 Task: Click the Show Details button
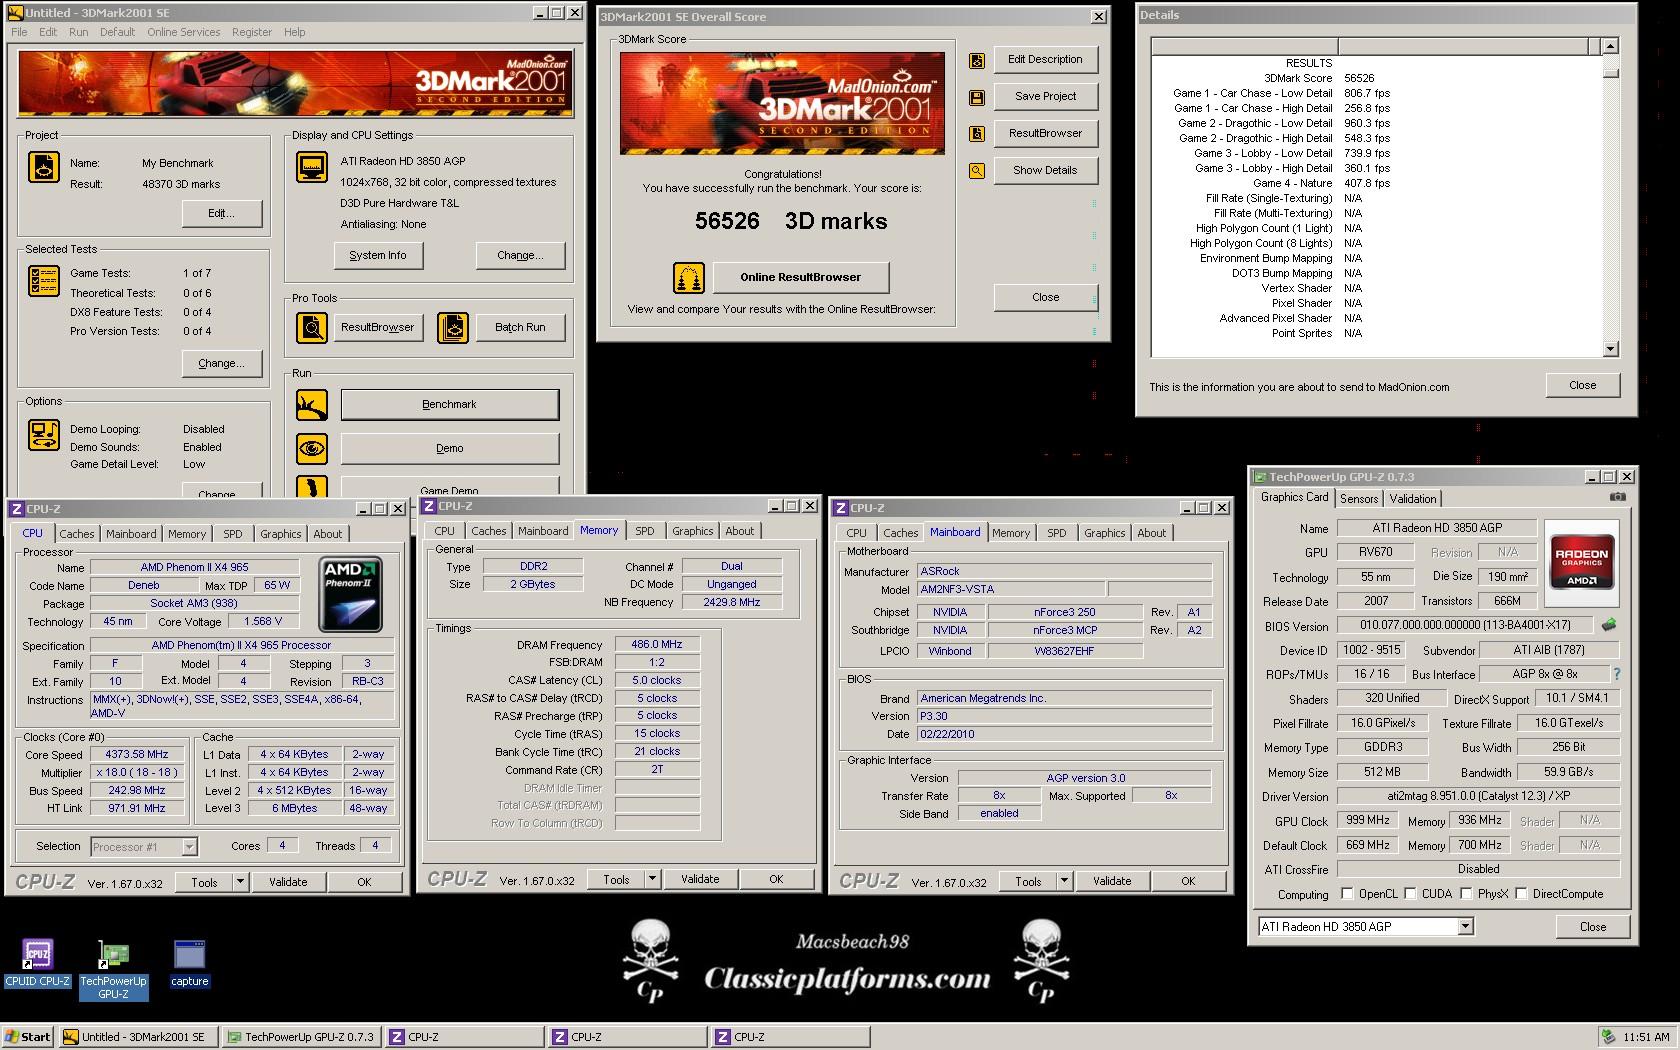1045,170
